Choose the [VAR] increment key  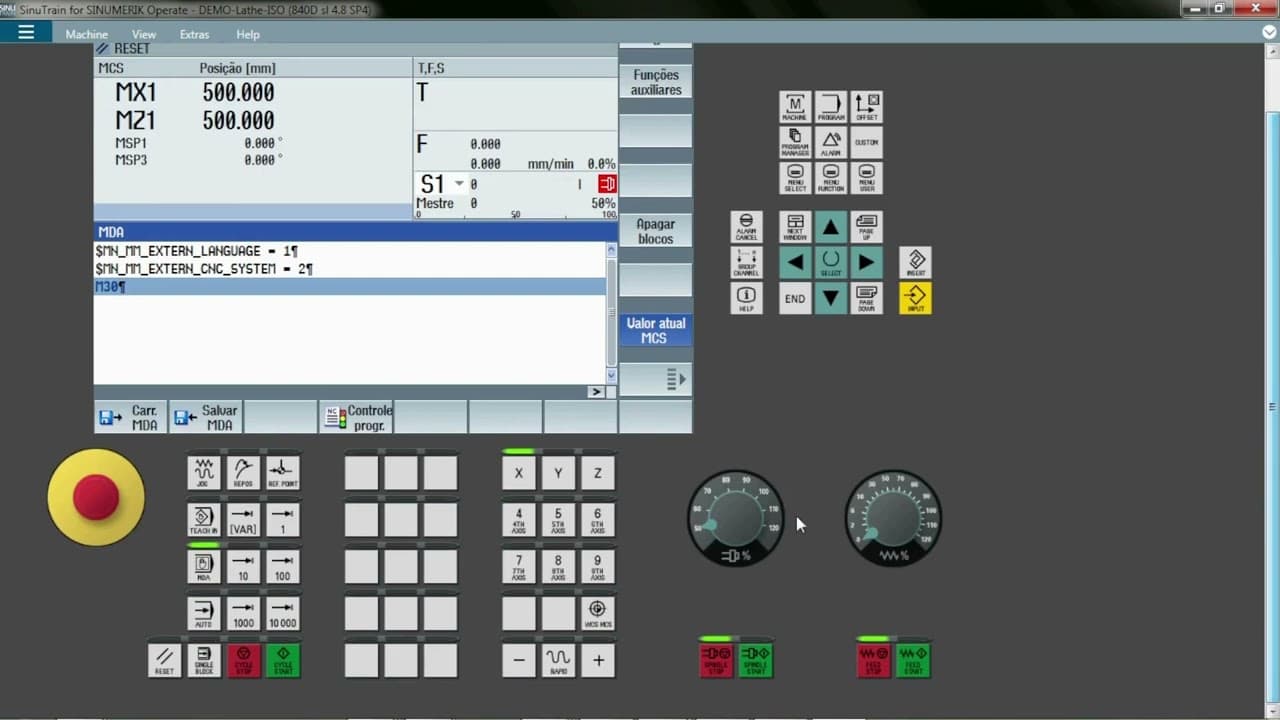point(243,520)
